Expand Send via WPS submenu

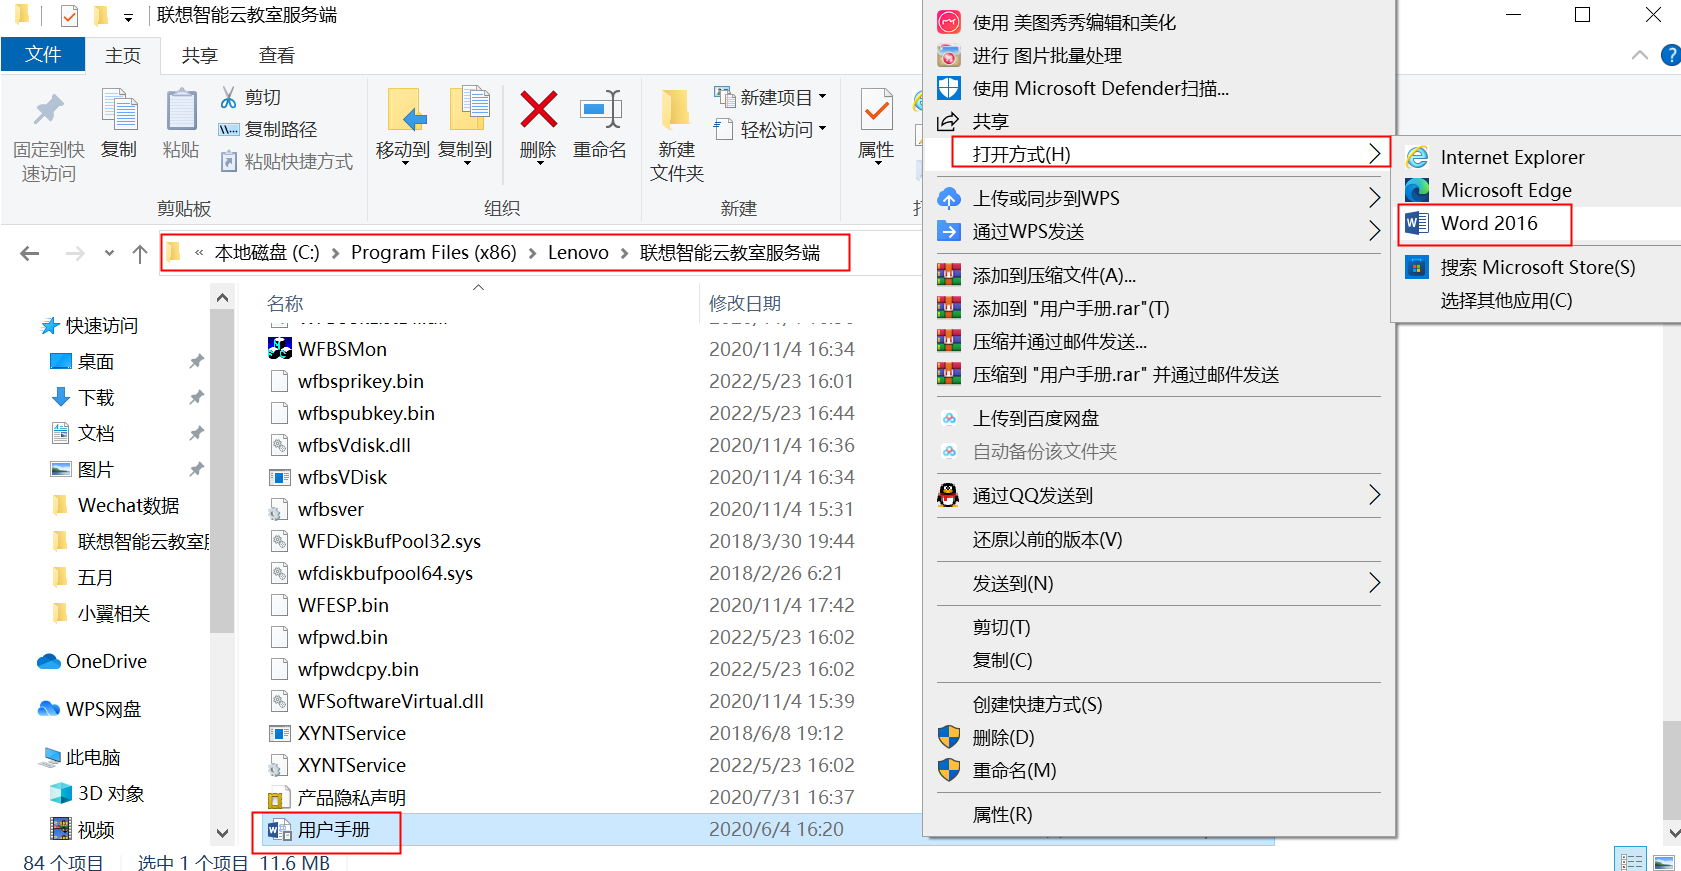pos(1158,231)
